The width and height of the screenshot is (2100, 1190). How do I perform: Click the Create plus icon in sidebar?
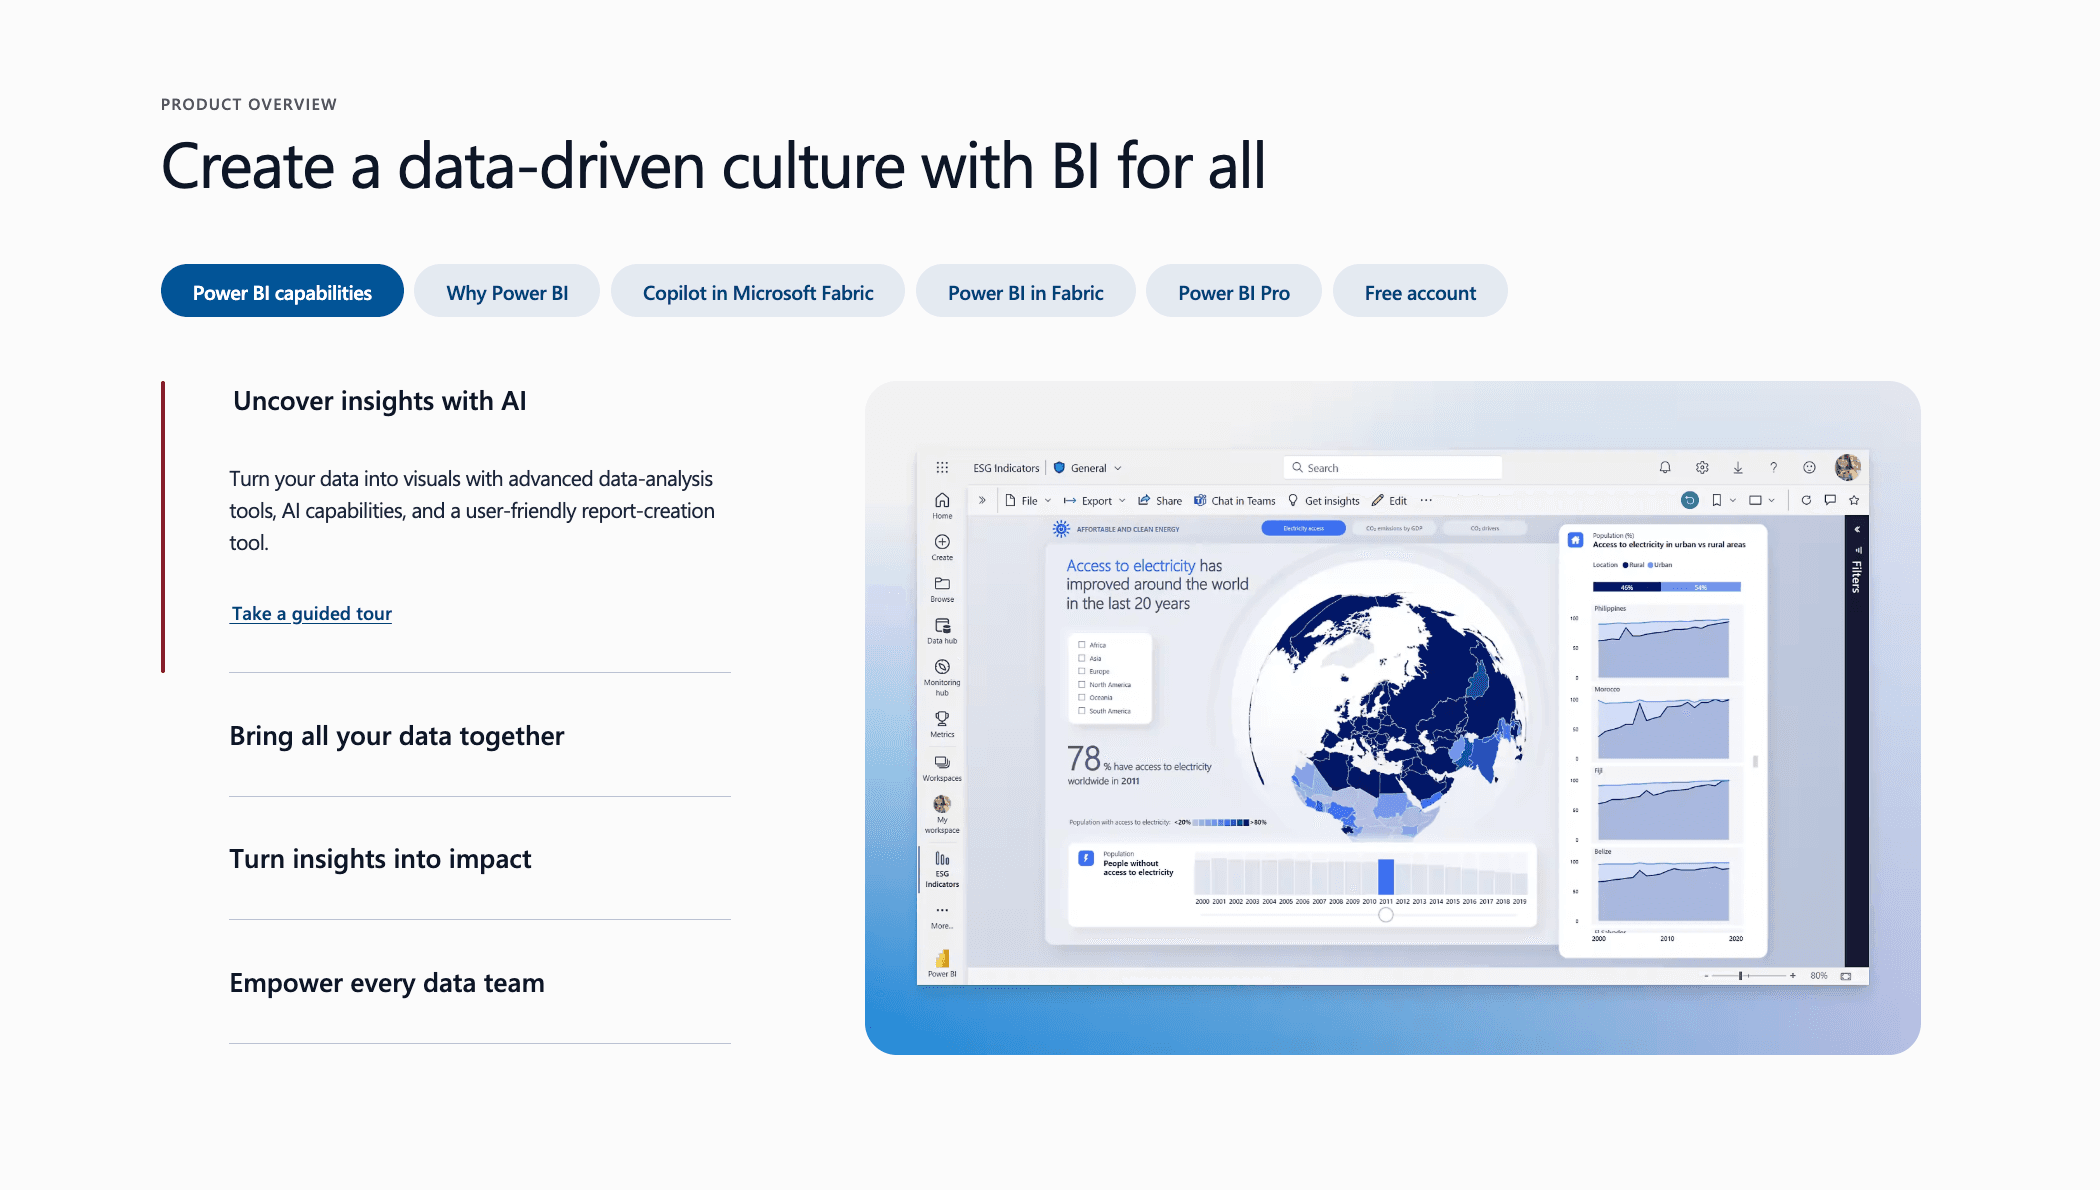942,543
